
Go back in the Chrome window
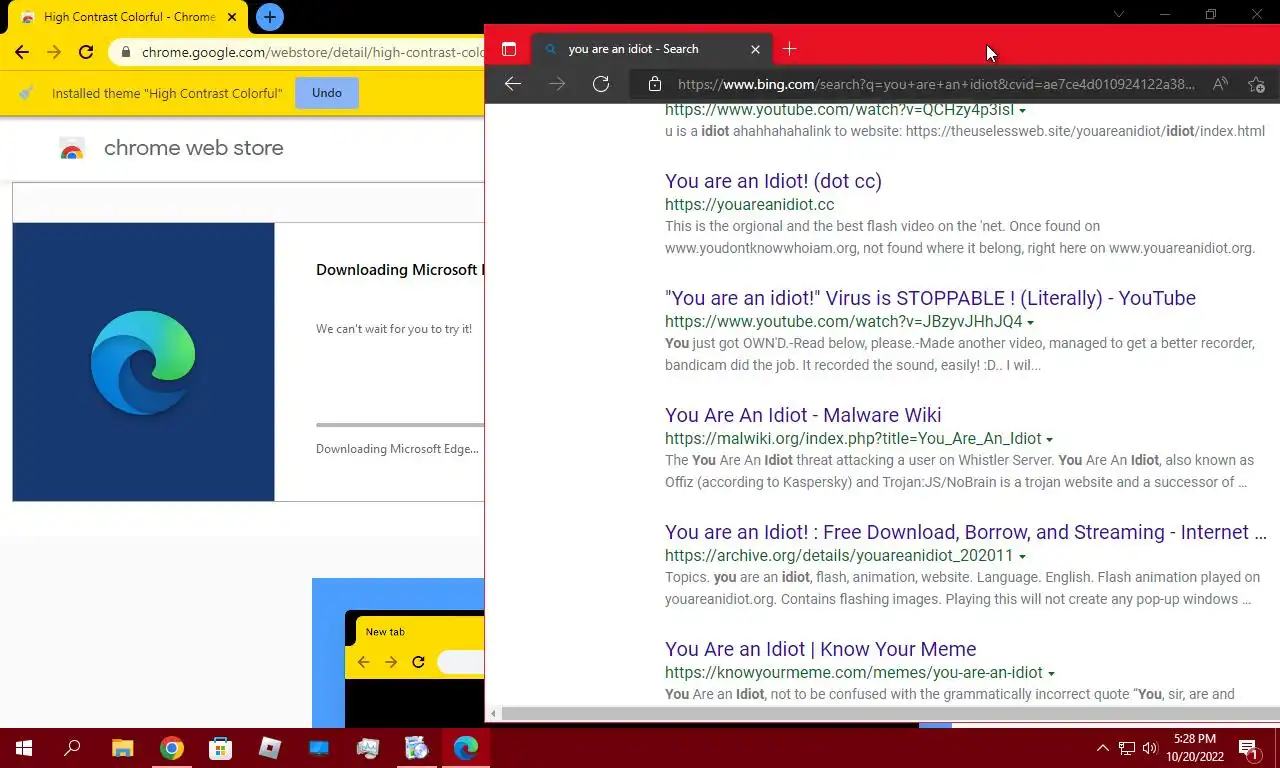coord(22,52)
